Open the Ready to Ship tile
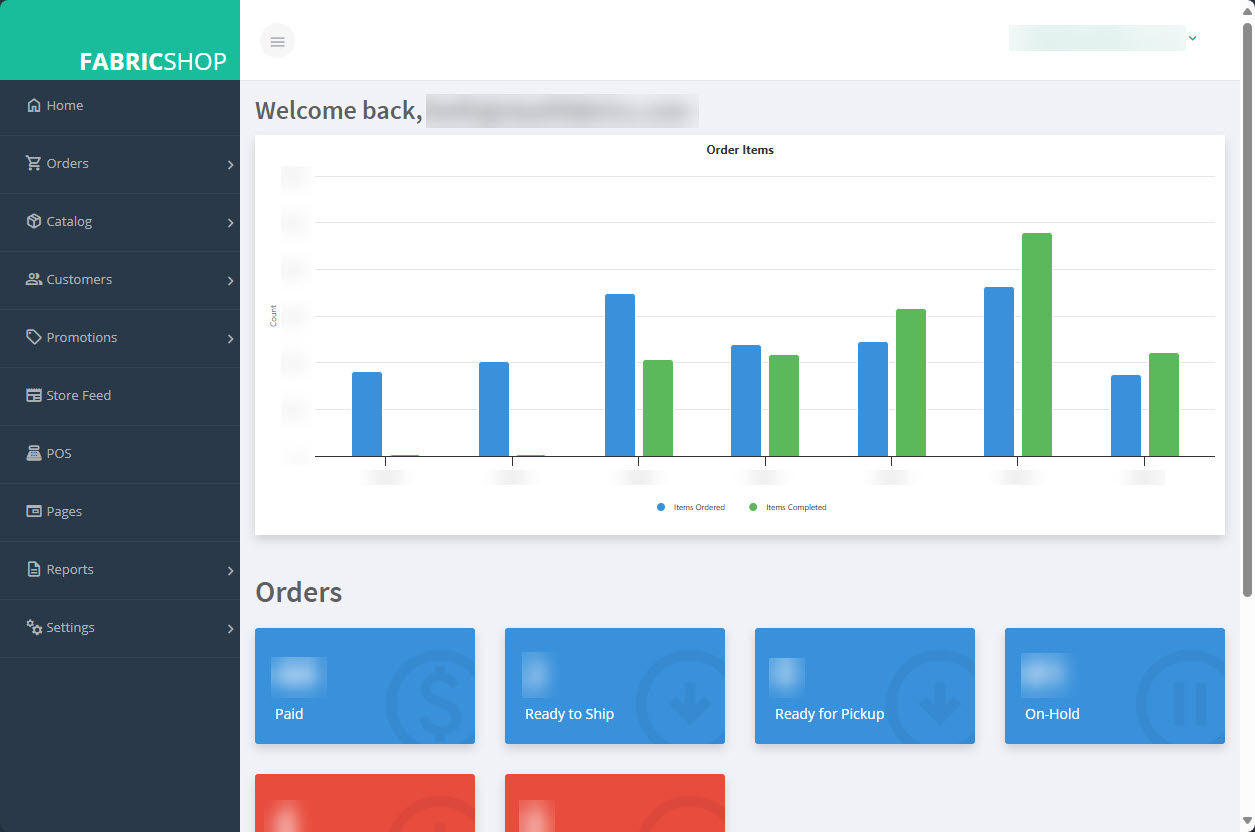1255x832 pixels. coord(615,686)
